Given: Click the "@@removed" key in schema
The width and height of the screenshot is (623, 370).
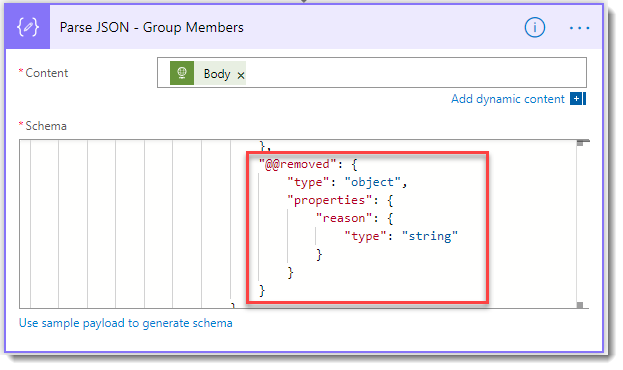Looking at the screenshot, I should point(298,164).
